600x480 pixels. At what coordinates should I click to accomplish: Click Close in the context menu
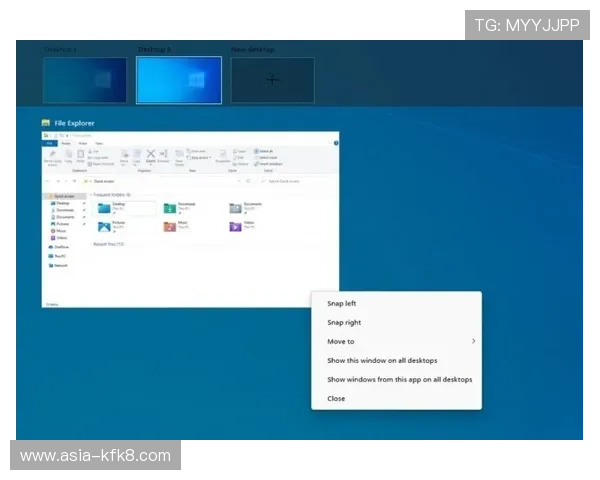[x=336, y=399]
